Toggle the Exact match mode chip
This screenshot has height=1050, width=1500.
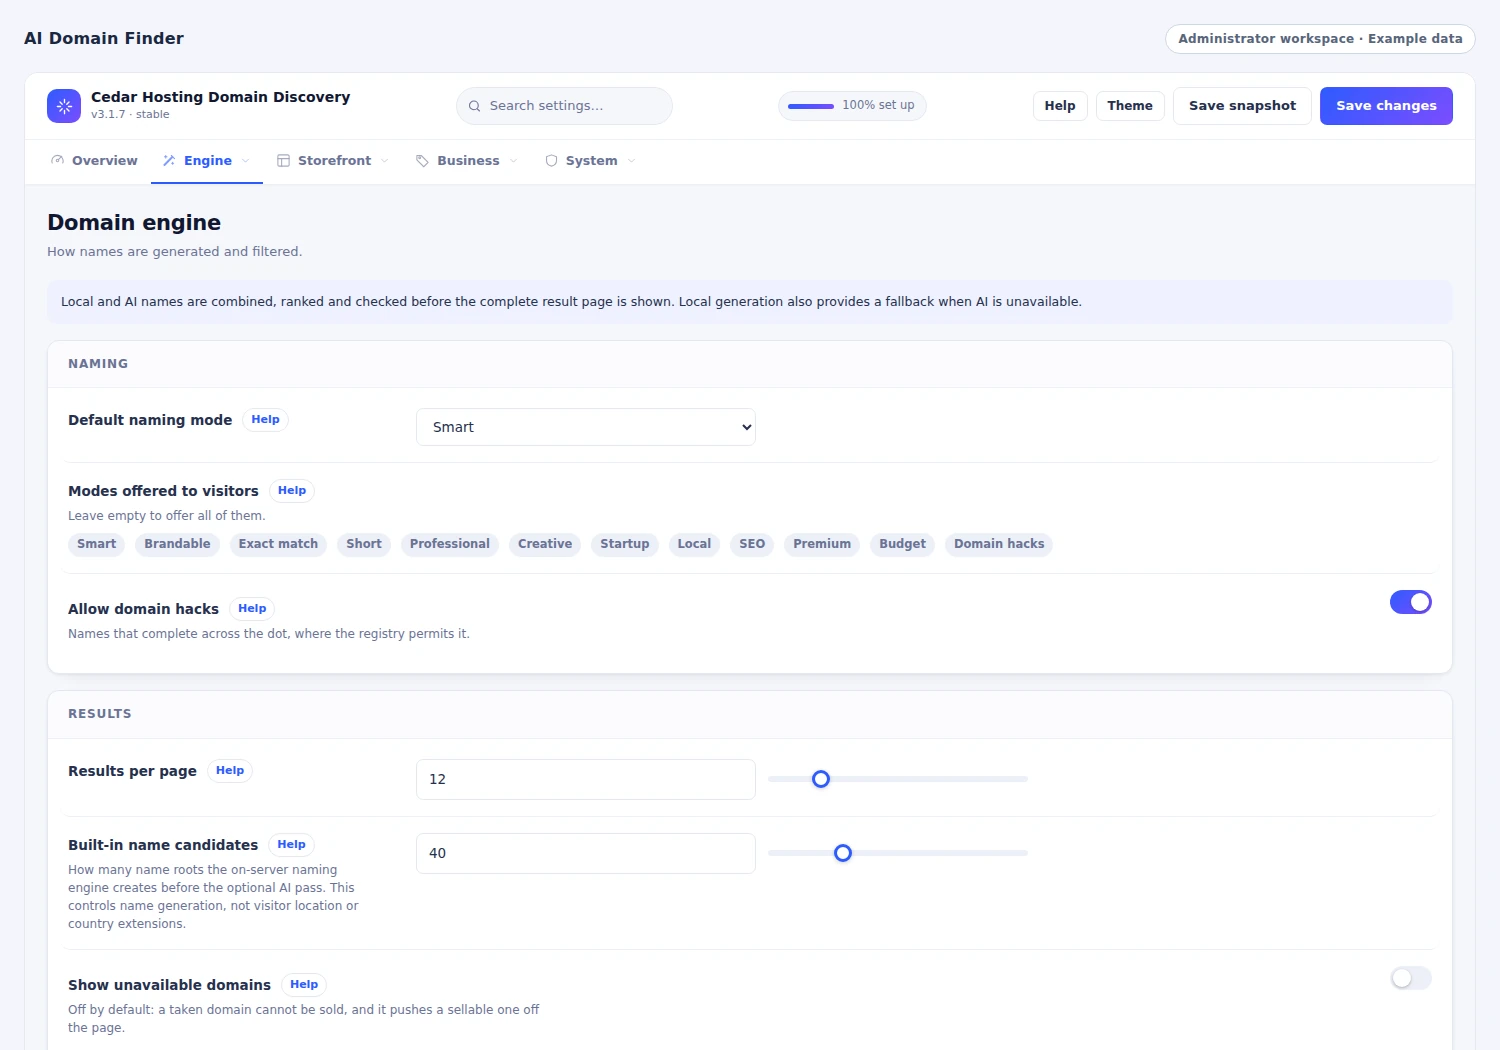click(278, 544)
